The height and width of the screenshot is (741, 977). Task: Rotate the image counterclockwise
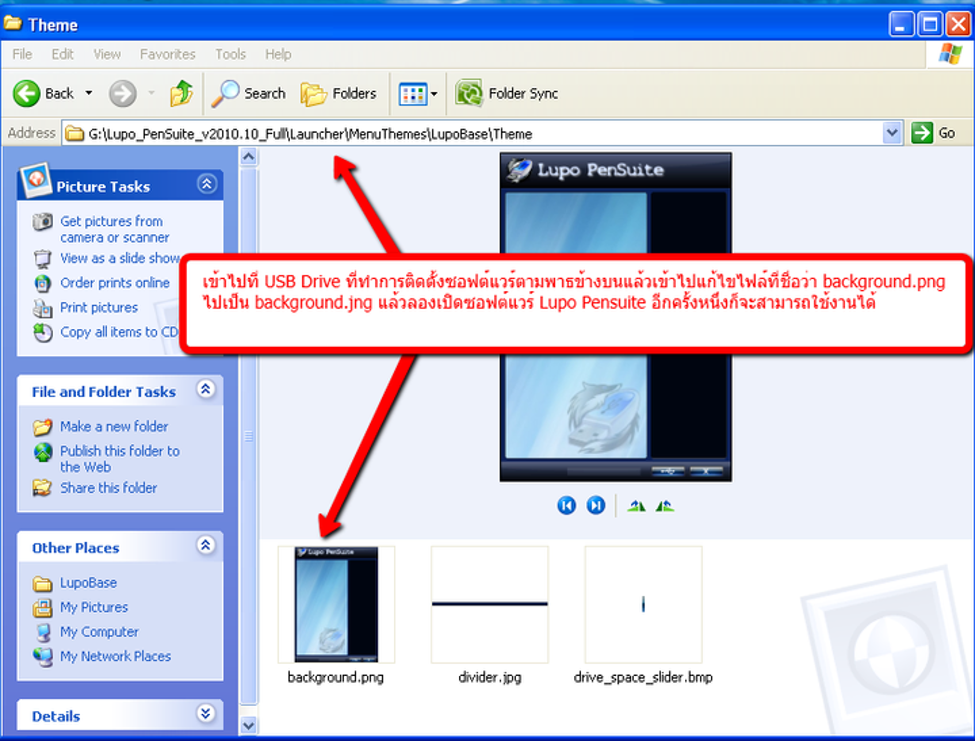click(x=665, y=505)
